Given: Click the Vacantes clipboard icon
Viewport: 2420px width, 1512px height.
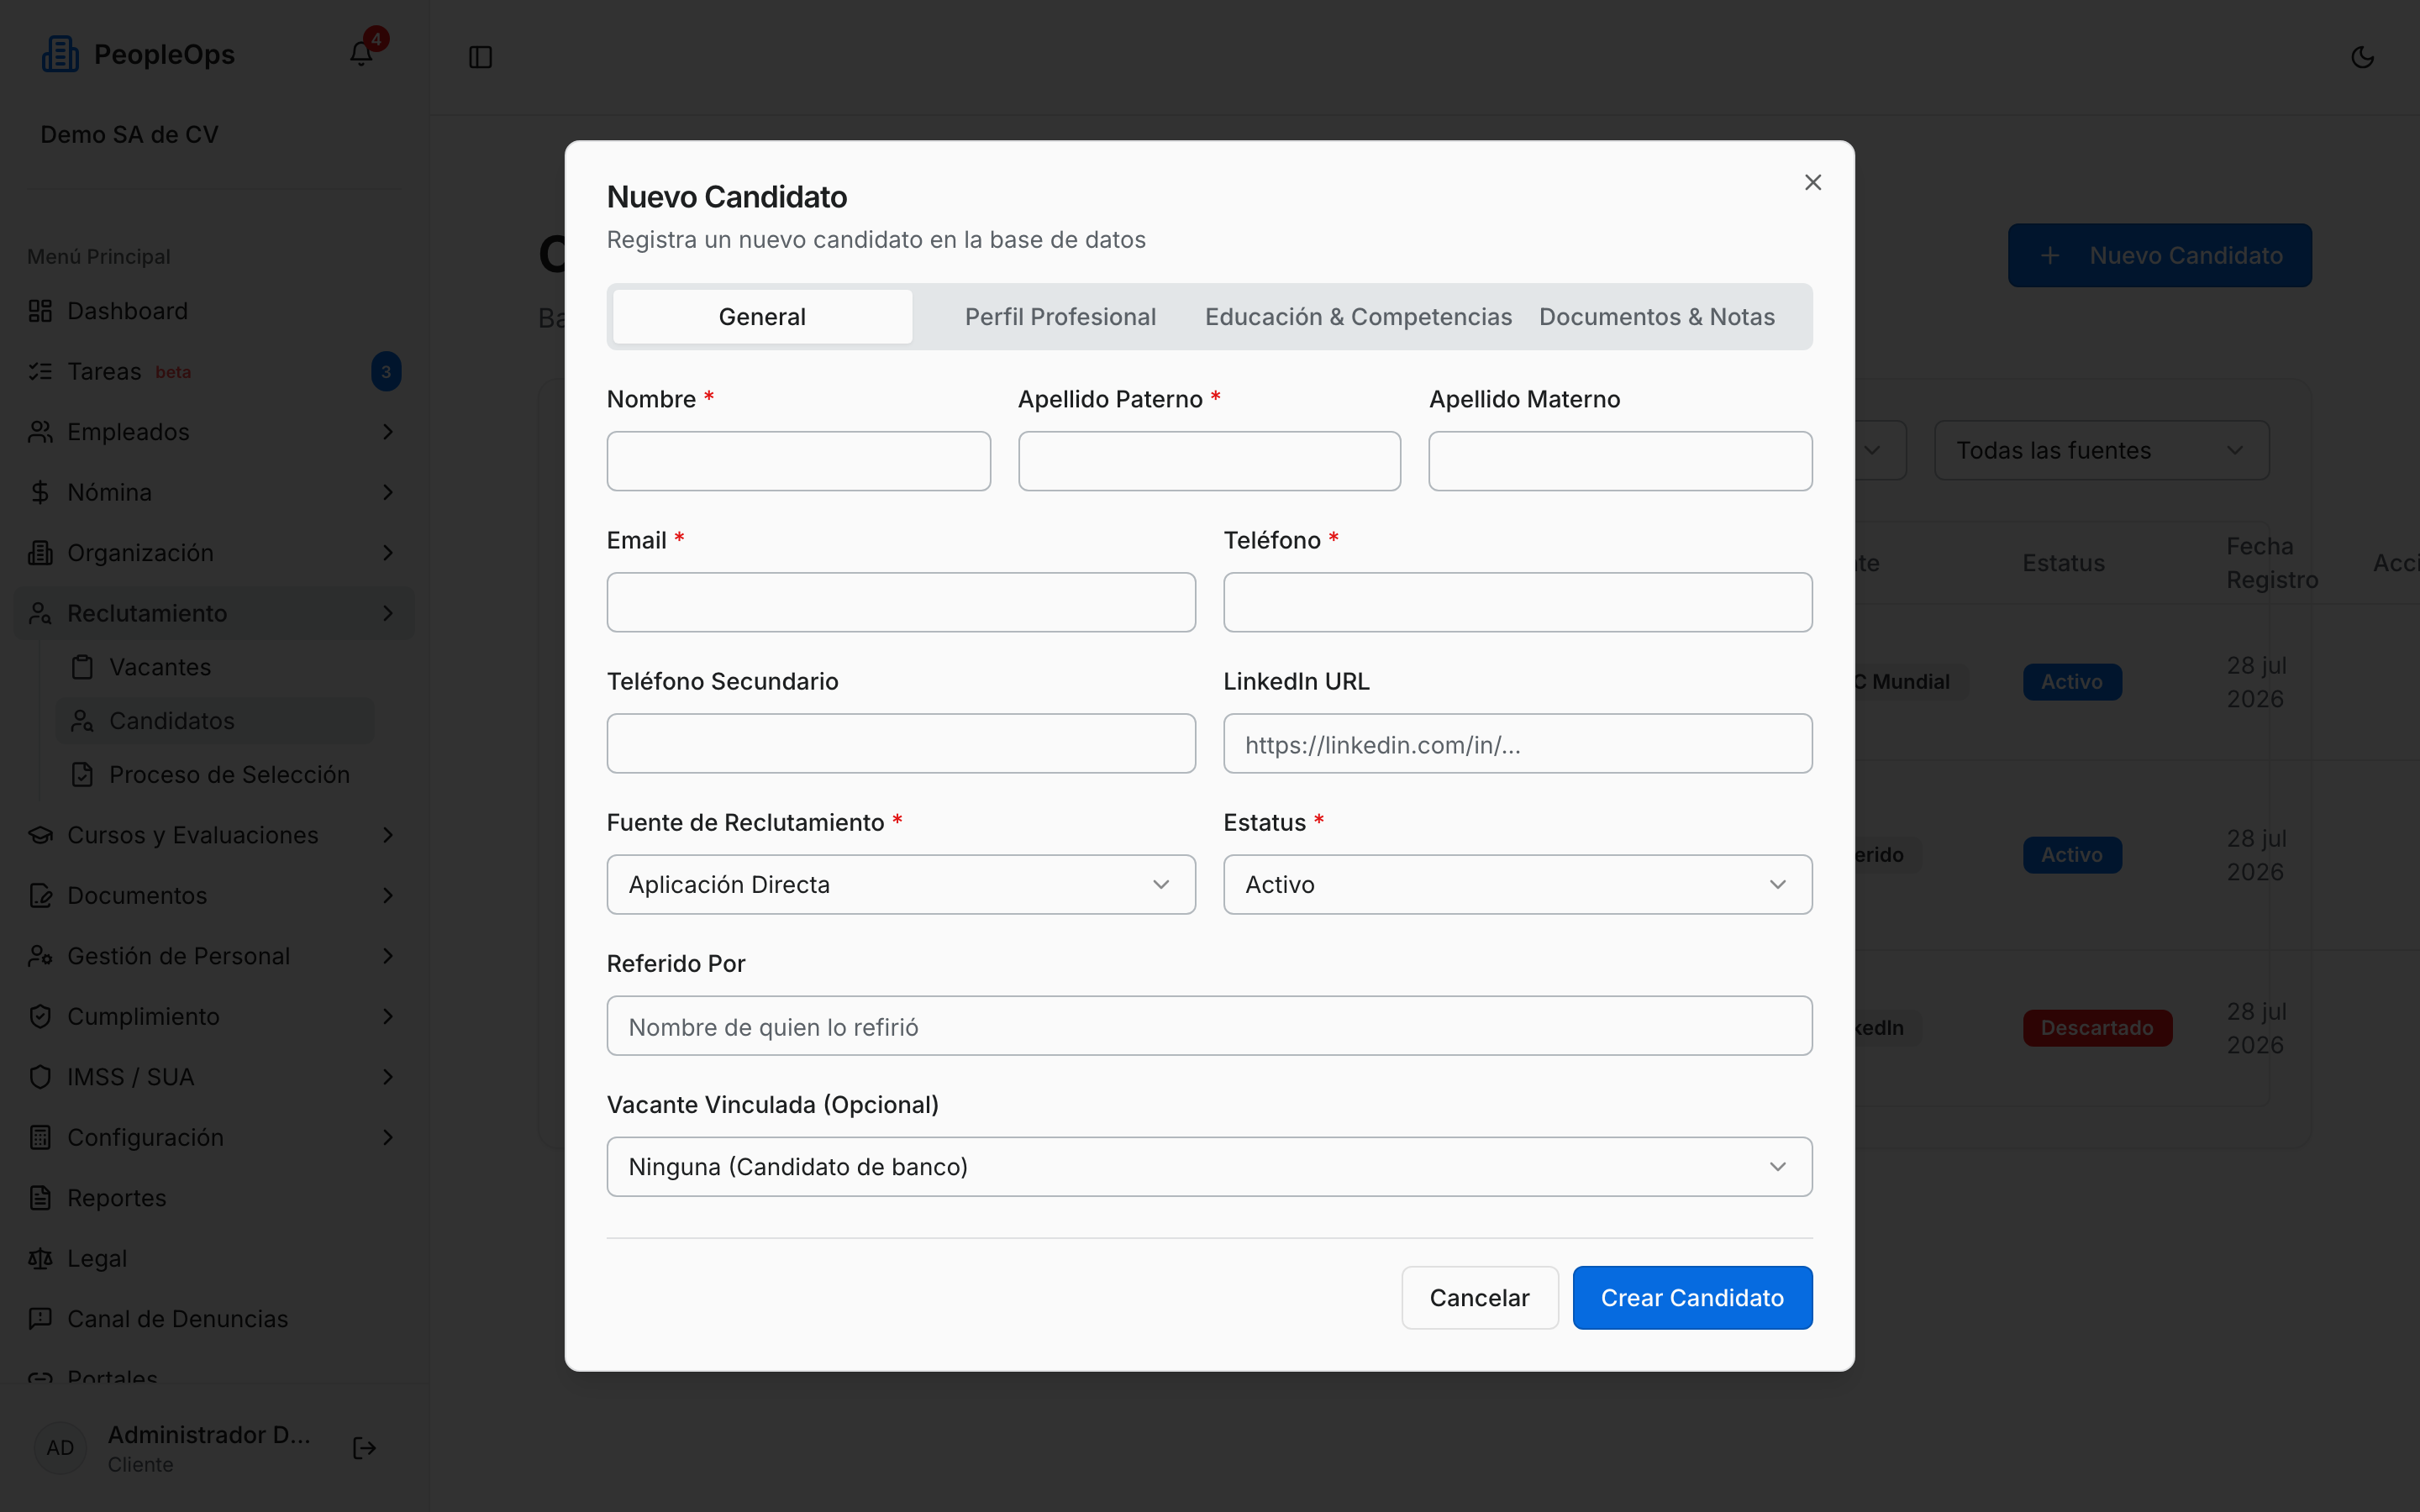Looking at the screenshot, I should [x=82, y=667].
